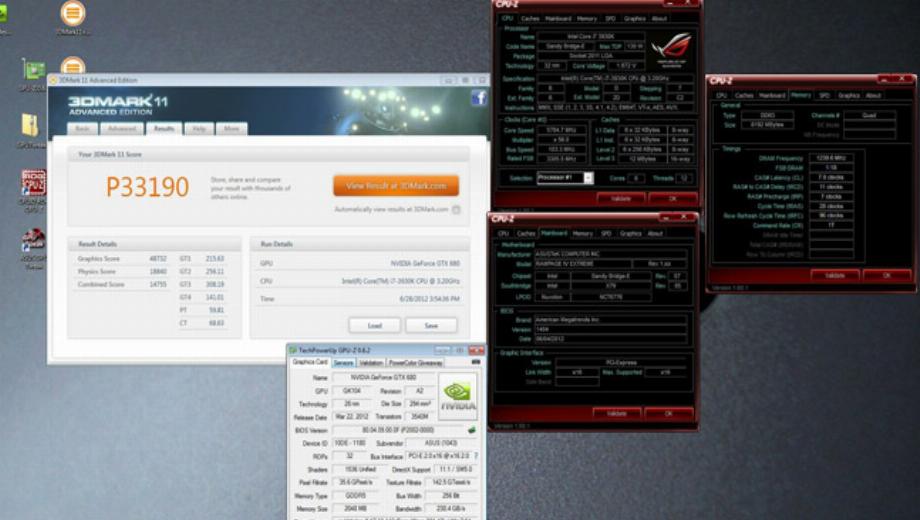Open SPD tab in CPU-Z memory window
This screenshot has width=920, height=520.
pyautogui.click(x=824, y=96)
